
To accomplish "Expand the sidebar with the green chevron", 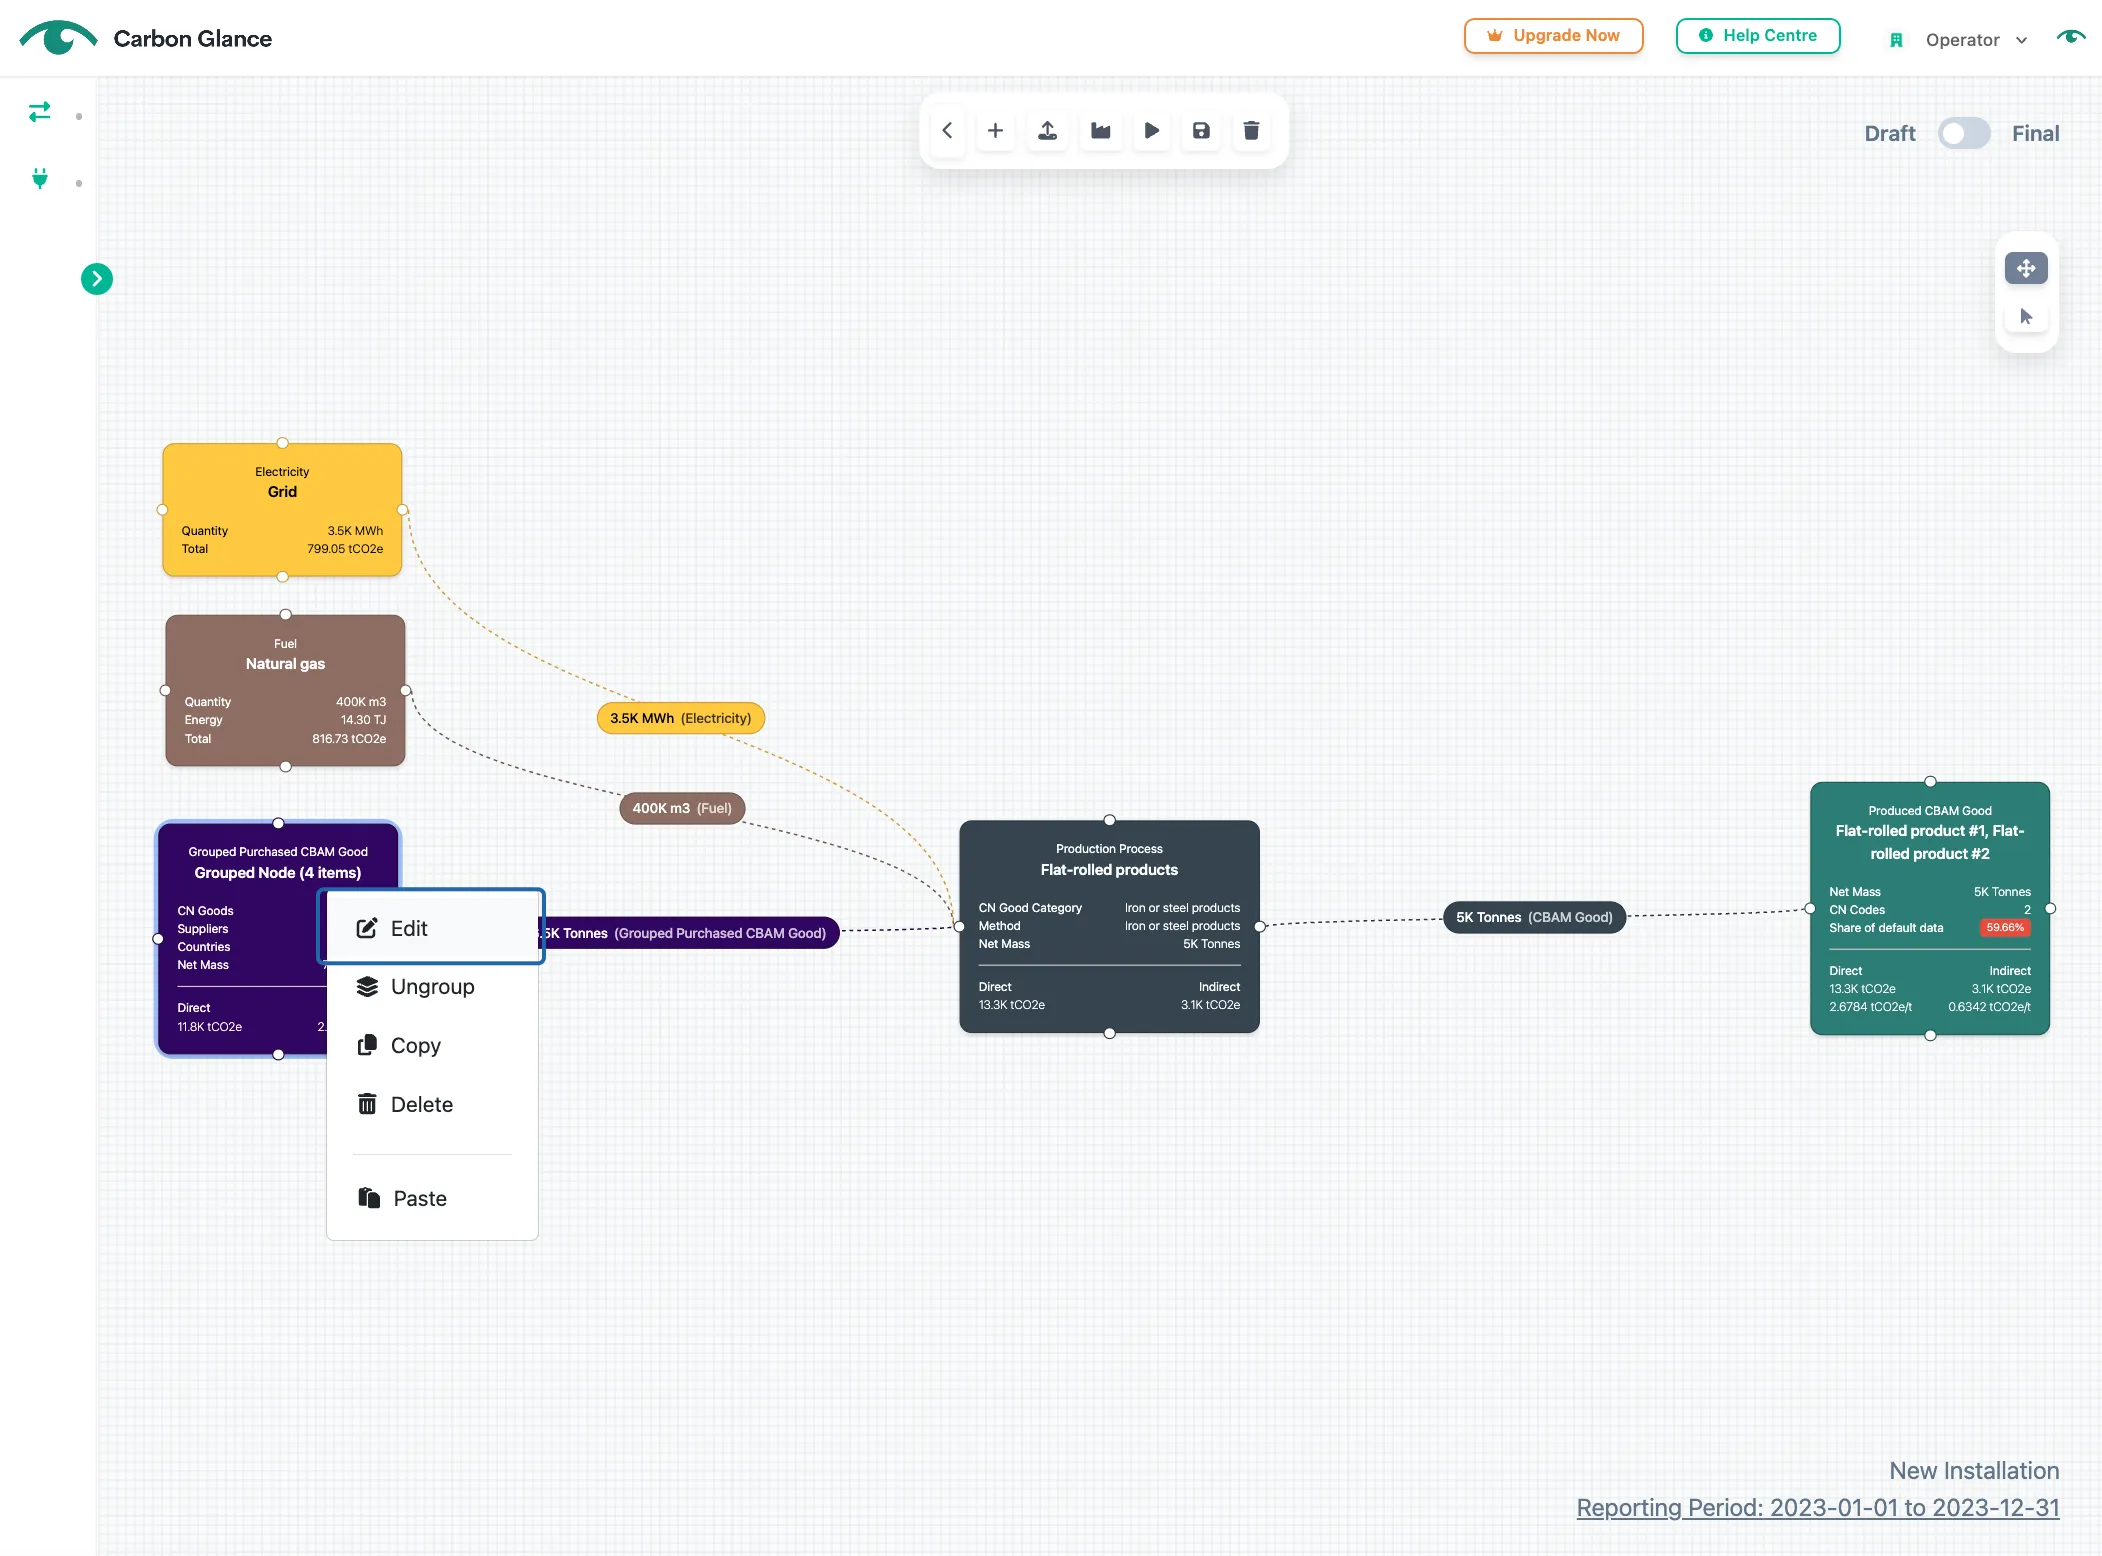I will (97, 279).
